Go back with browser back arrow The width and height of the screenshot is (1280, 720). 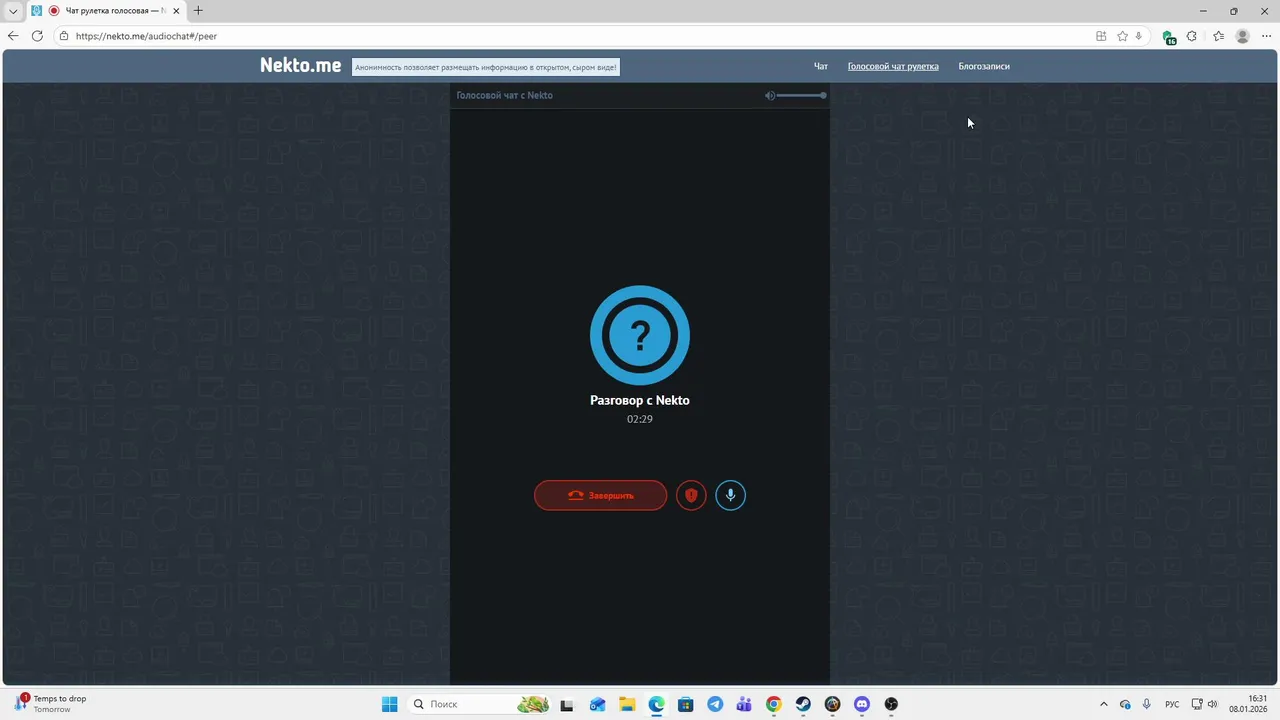click(x=13, y=36)
